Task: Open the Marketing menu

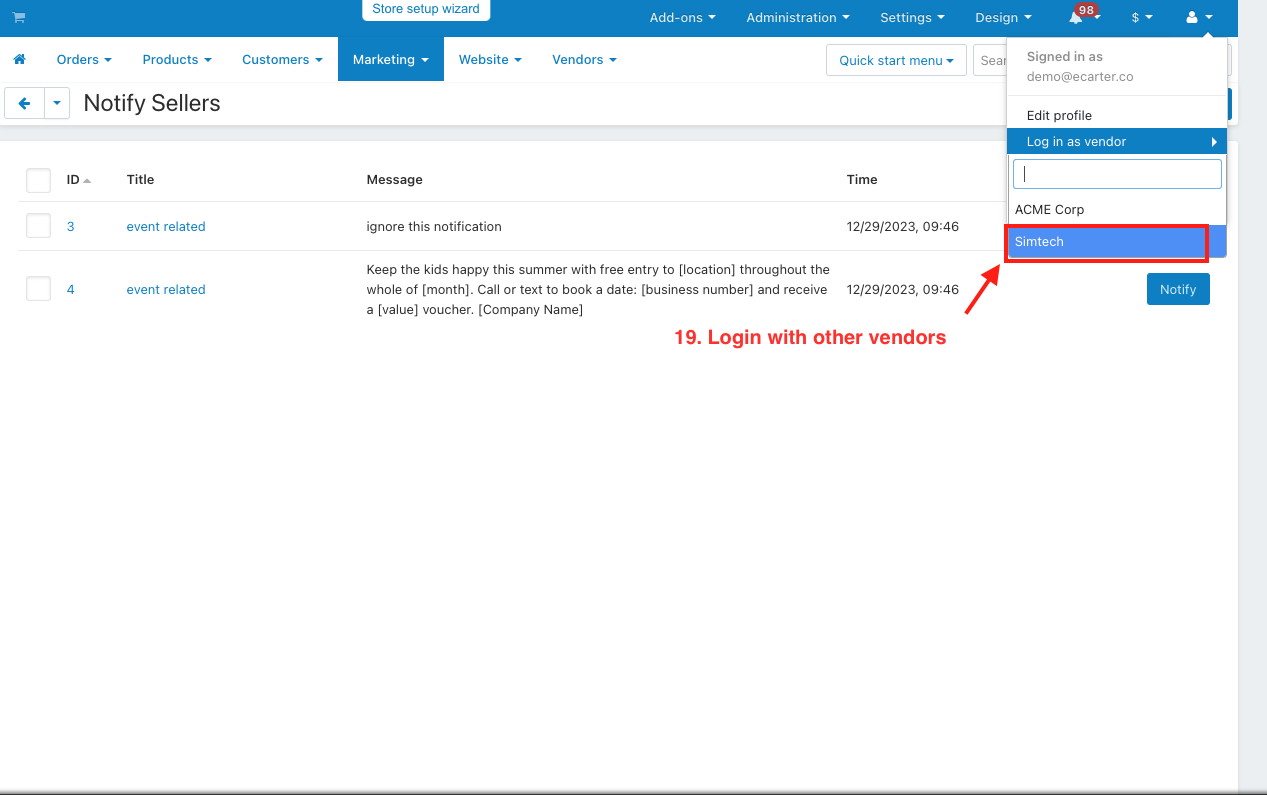Action: 391,60
